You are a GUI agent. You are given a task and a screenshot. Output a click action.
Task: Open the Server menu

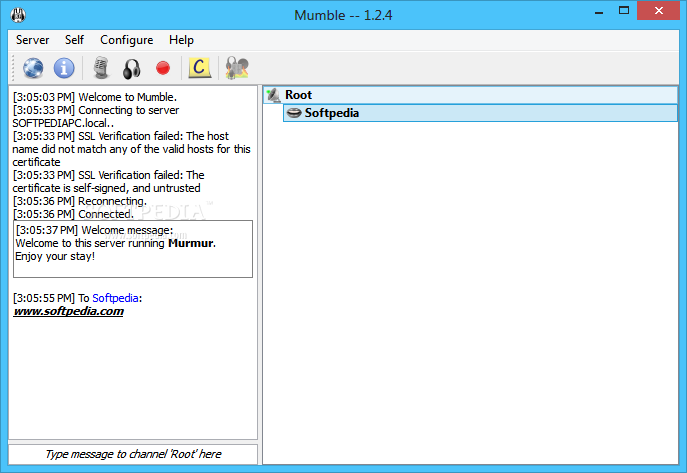[32, 40]
